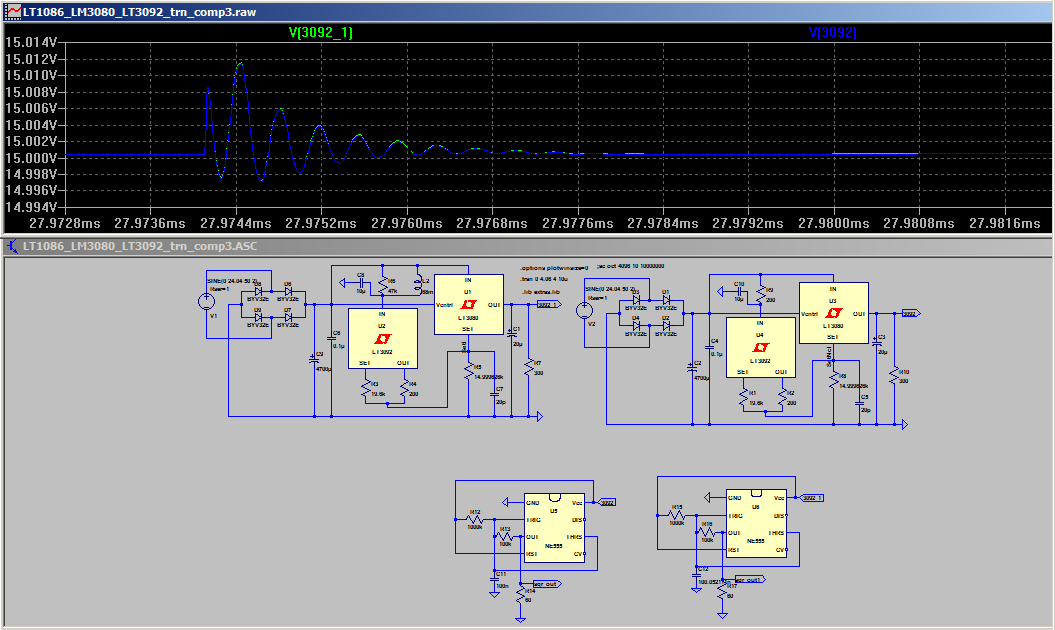Click the U4 LT3092 current source block

coord(760,347)
